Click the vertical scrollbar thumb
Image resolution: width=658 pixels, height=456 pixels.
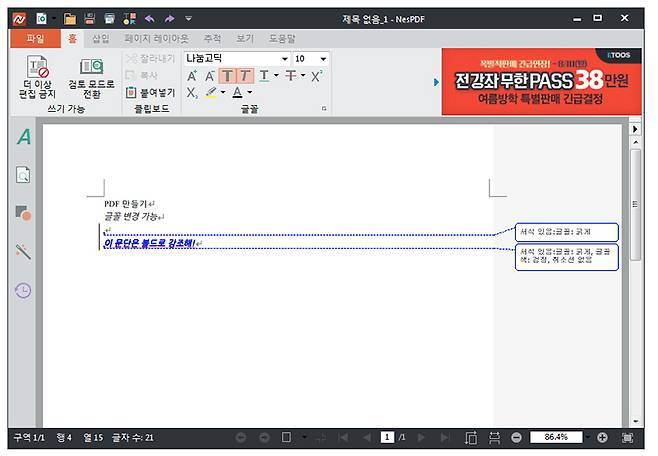coord(635,205)
